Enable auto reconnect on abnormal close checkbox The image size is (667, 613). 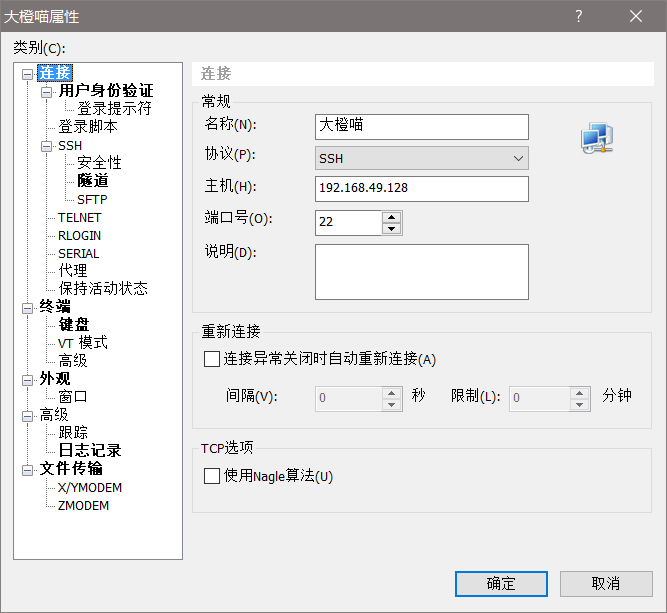pyautogui.click(x=212, y=359)
